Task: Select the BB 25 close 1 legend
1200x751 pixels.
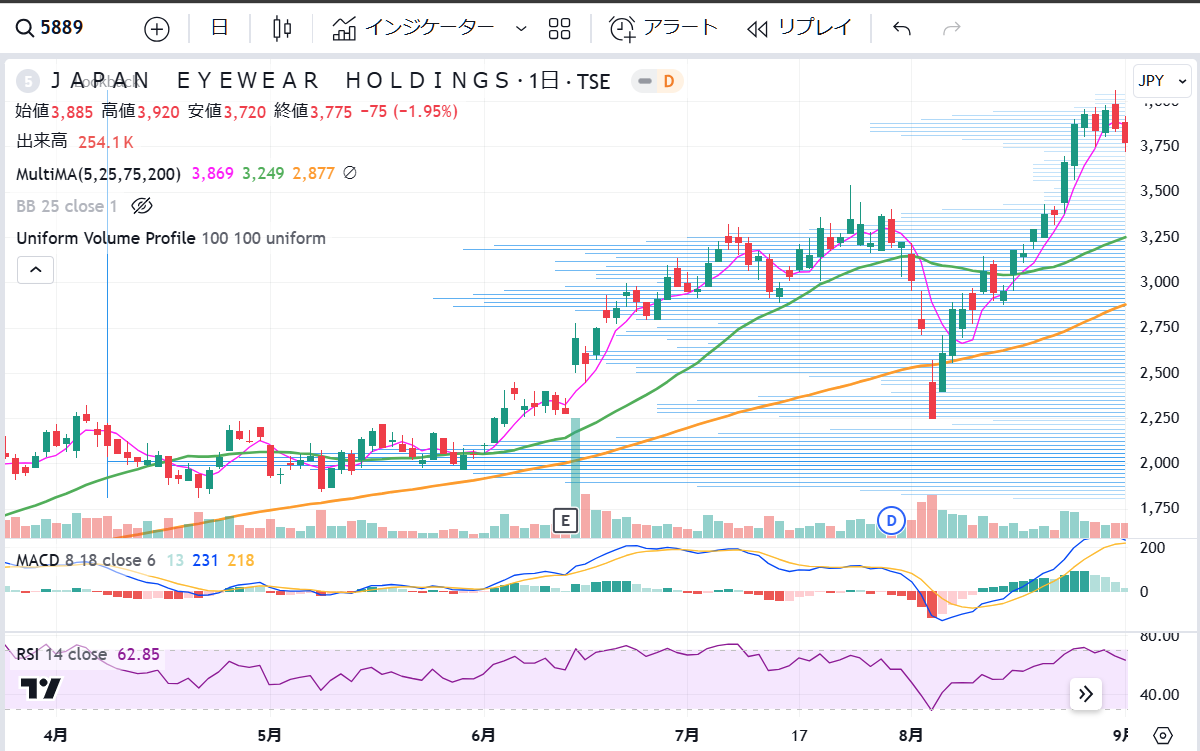Action: [66, 206]
